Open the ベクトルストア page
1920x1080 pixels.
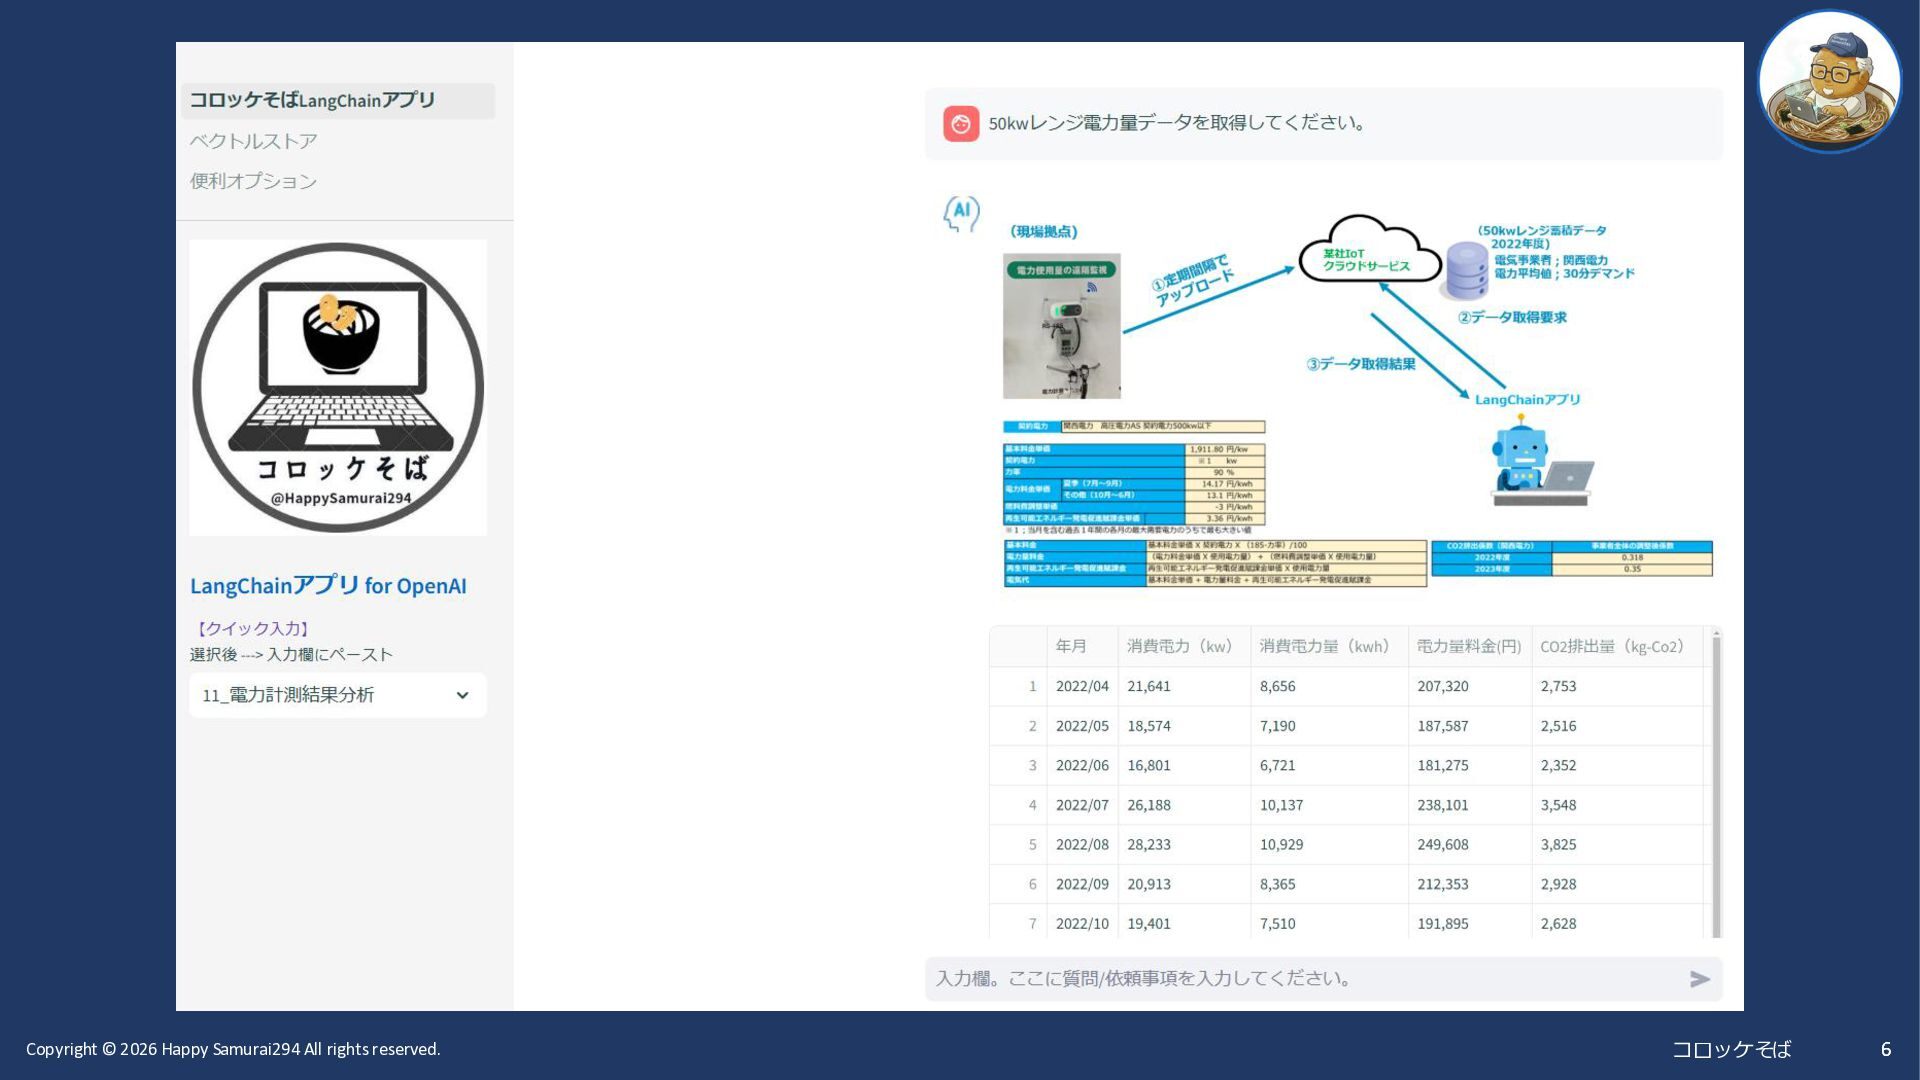[253, 141]
